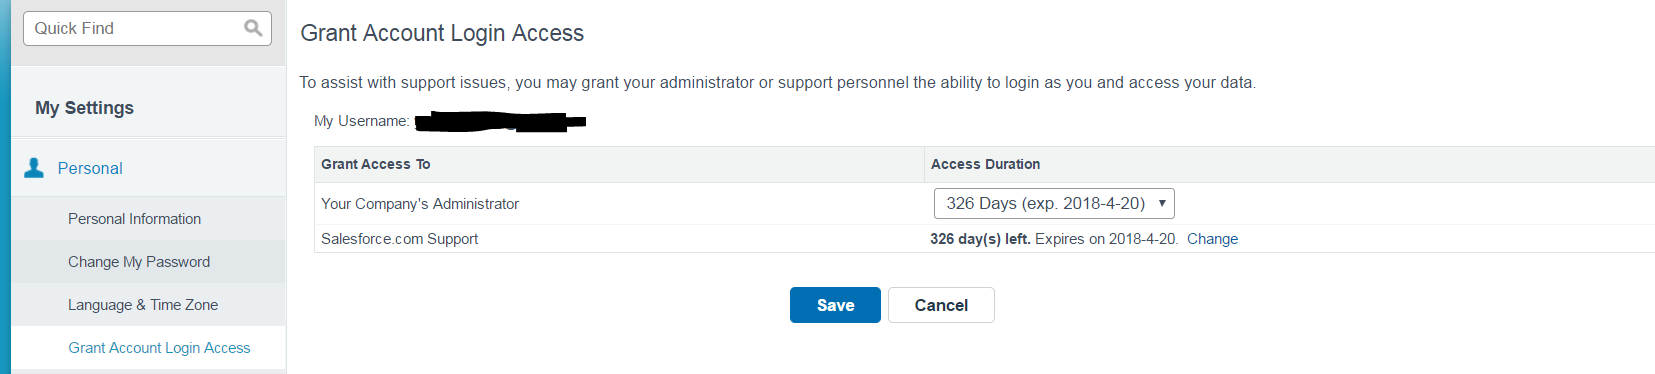Viewport: 1655px width, 374px height.
Task: Click the Personal person icon
Action: click(x=34, y=168)
